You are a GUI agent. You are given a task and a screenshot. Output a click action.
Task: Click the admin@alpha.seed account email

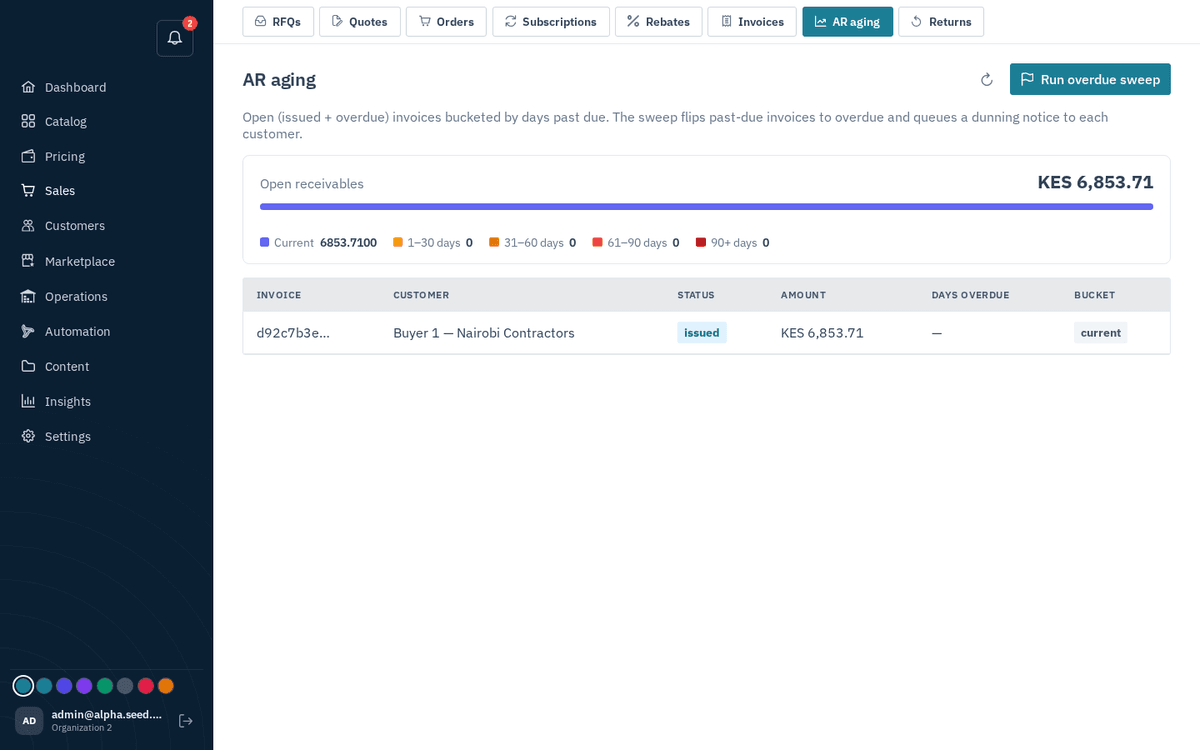[x=107, y=714]
